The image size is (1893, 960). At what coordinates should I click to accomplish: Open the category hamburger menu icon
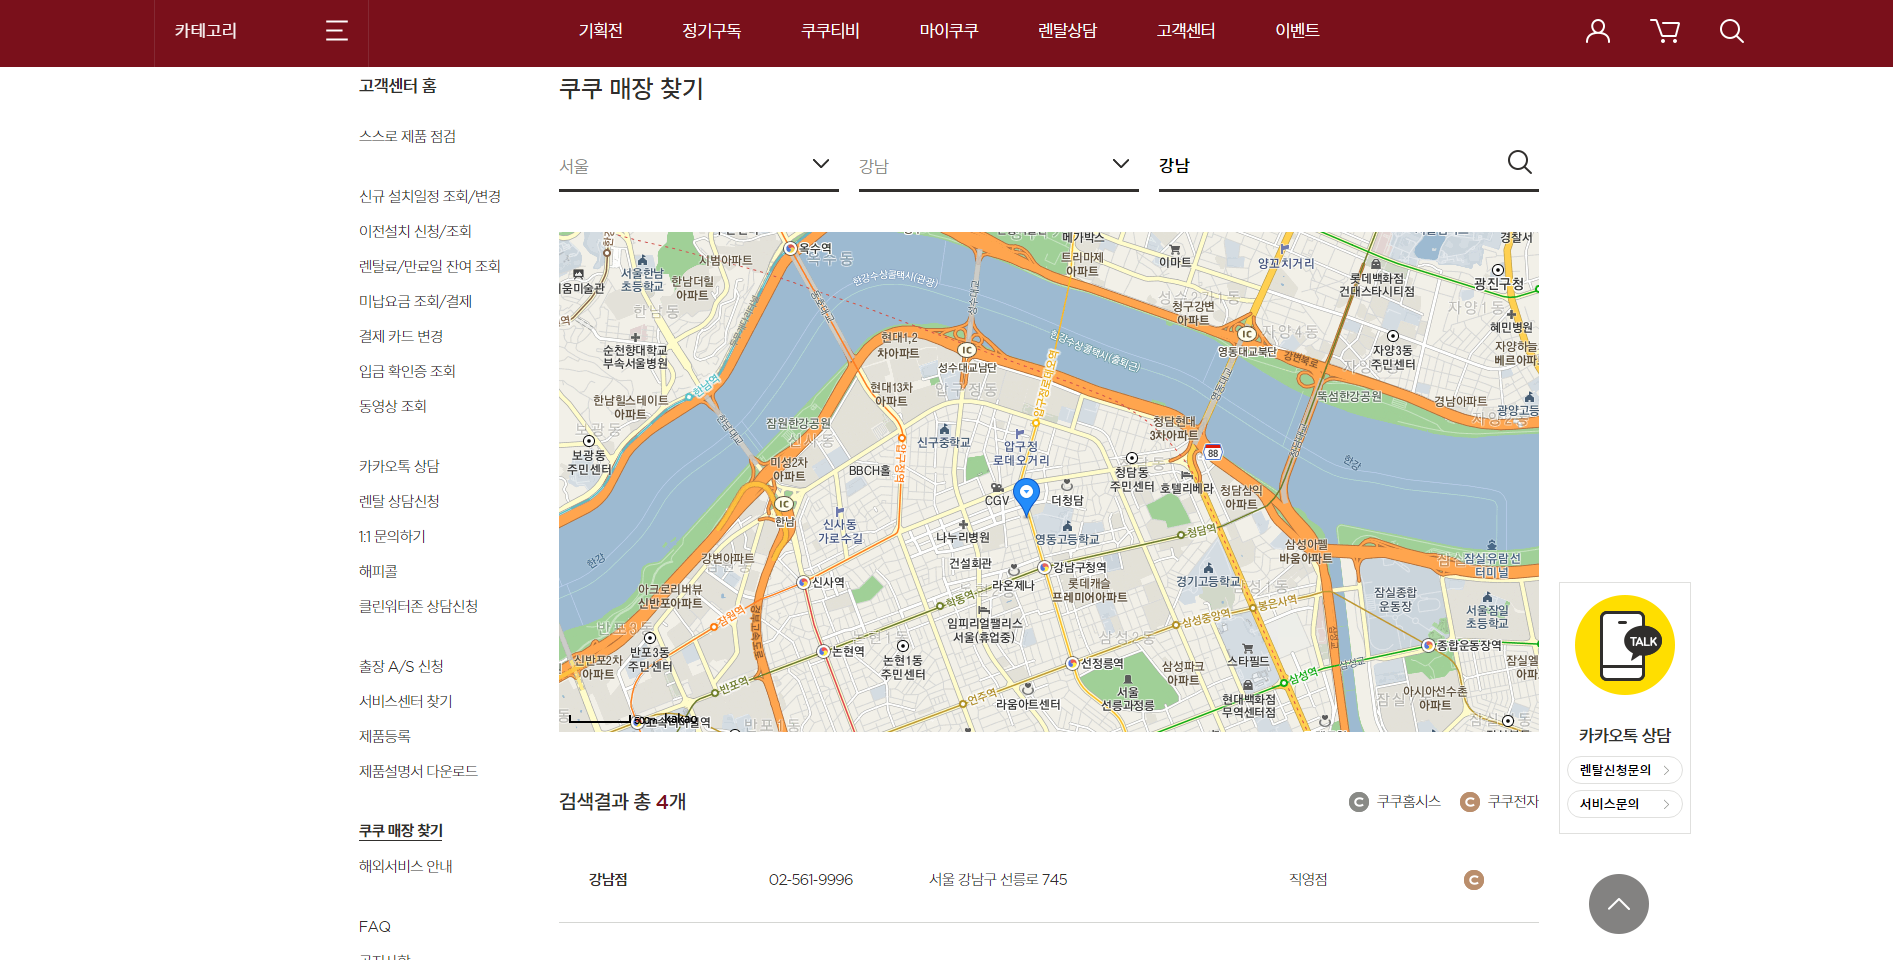point(337,31)
